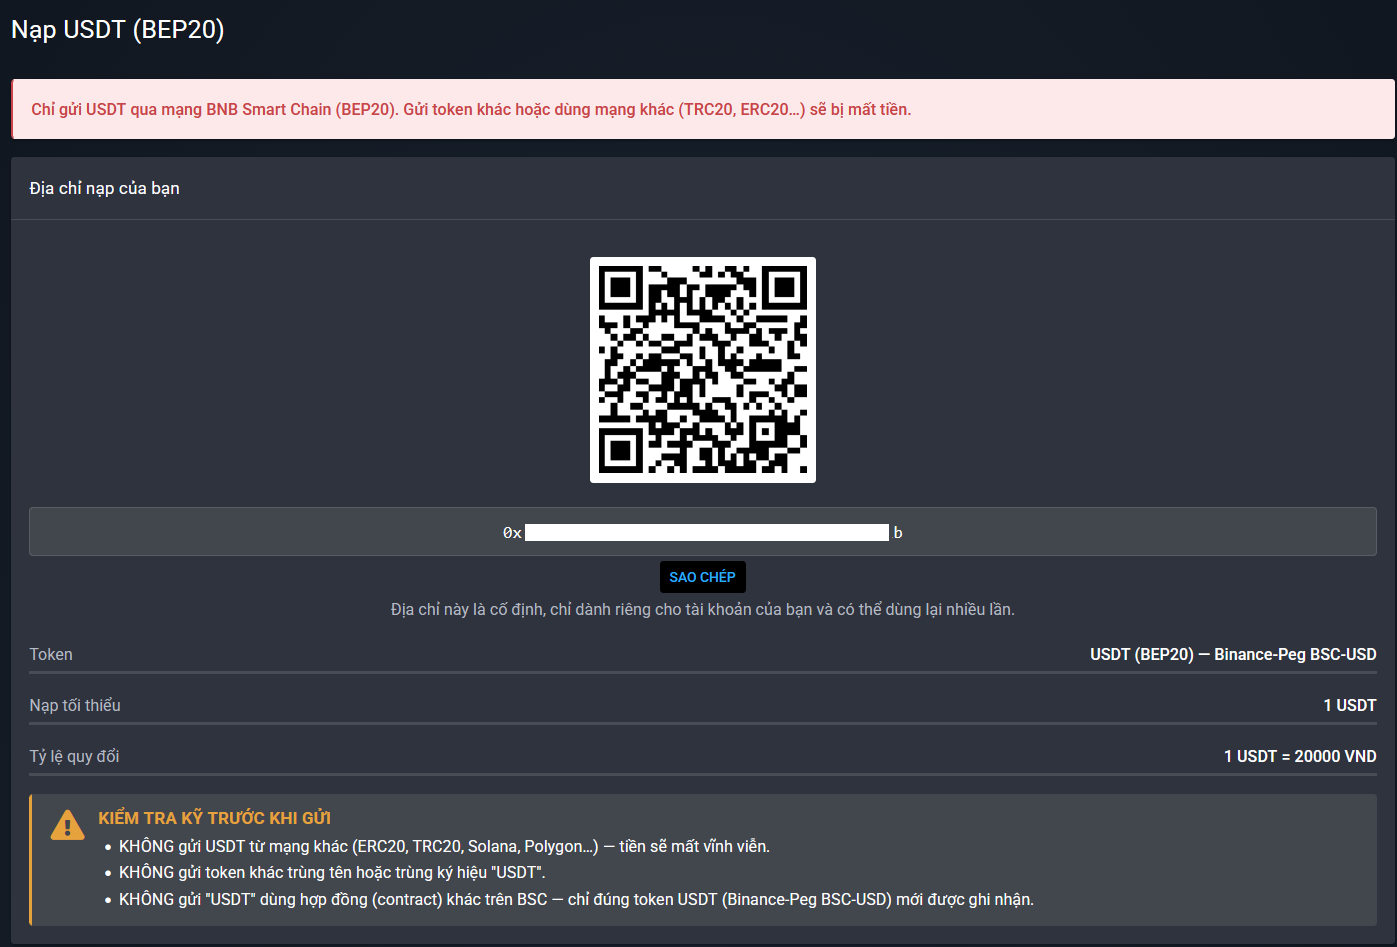Select the deposit address field starting with 0x
This screenshot has height=947, width=1397.
point(703,532)
